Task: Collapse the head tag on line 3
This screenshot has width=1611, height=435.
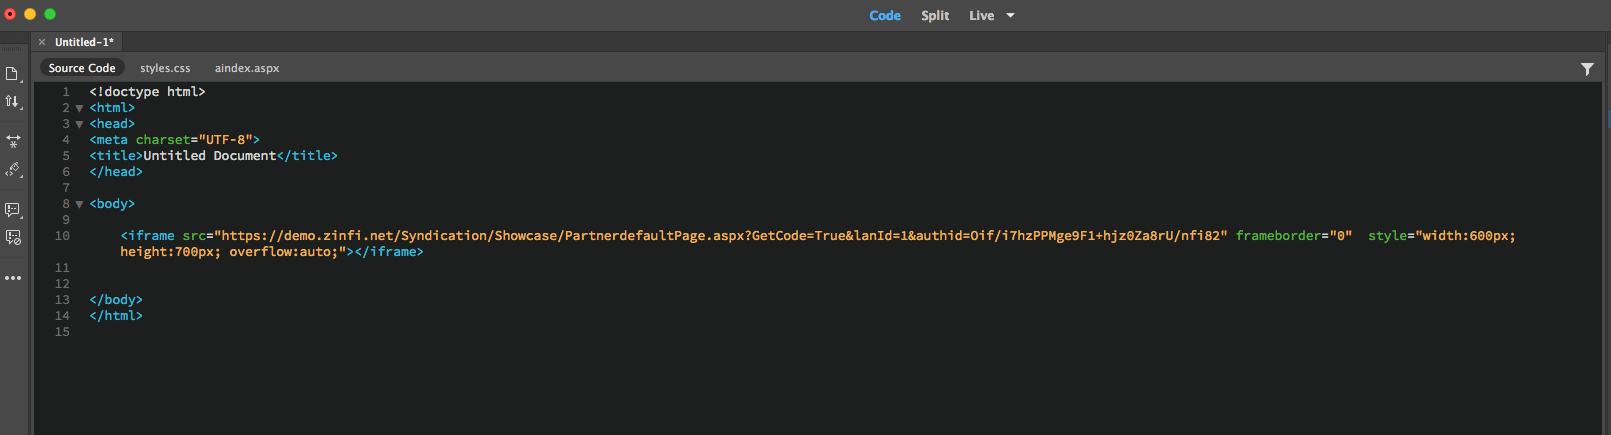Action: point(79,124)
